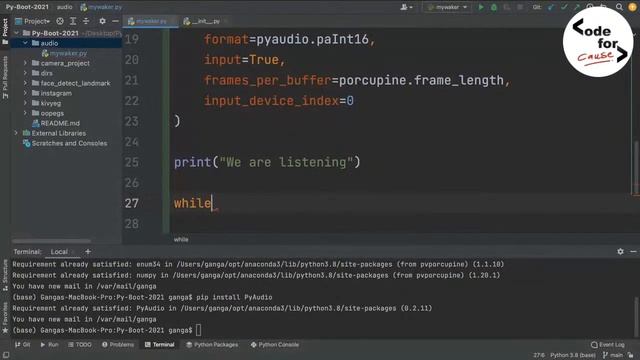Open Favorites side strip
The width and height of the screenshot is (640, 360).
click(x=5, y=317)
